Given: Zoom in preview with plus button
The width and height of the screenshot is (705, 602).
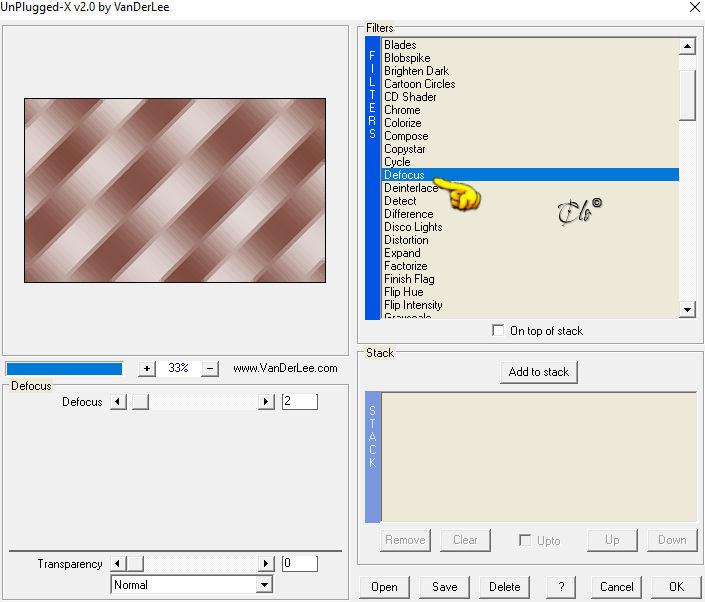Looking at the screenshot, I should [x=147, y=369].
